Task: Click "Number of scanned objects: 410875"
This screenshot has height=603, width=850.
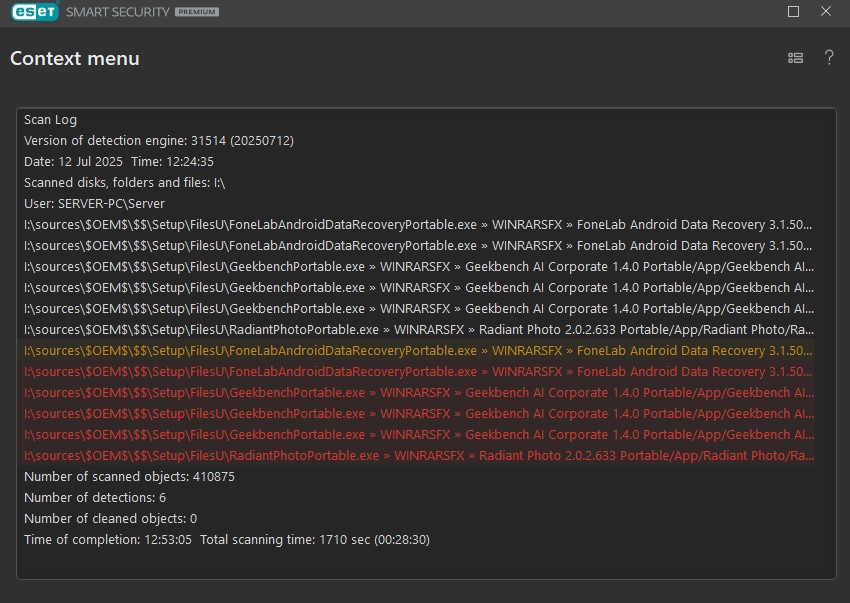Action: point(130,477)
